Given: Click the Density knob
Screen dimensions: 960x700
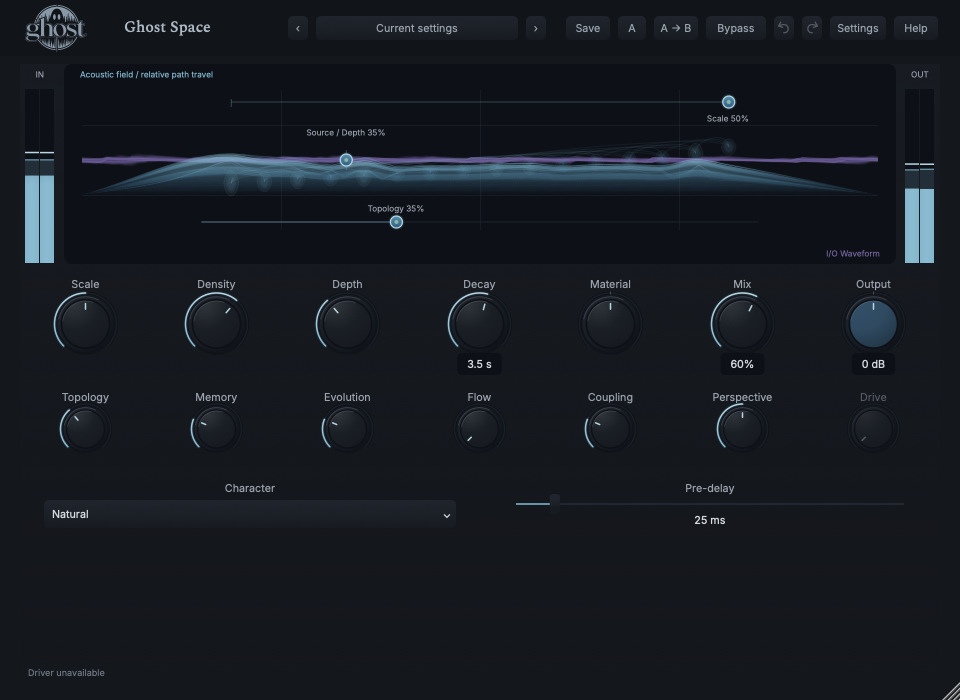Looking at the screenshot, I should point(216,323).
